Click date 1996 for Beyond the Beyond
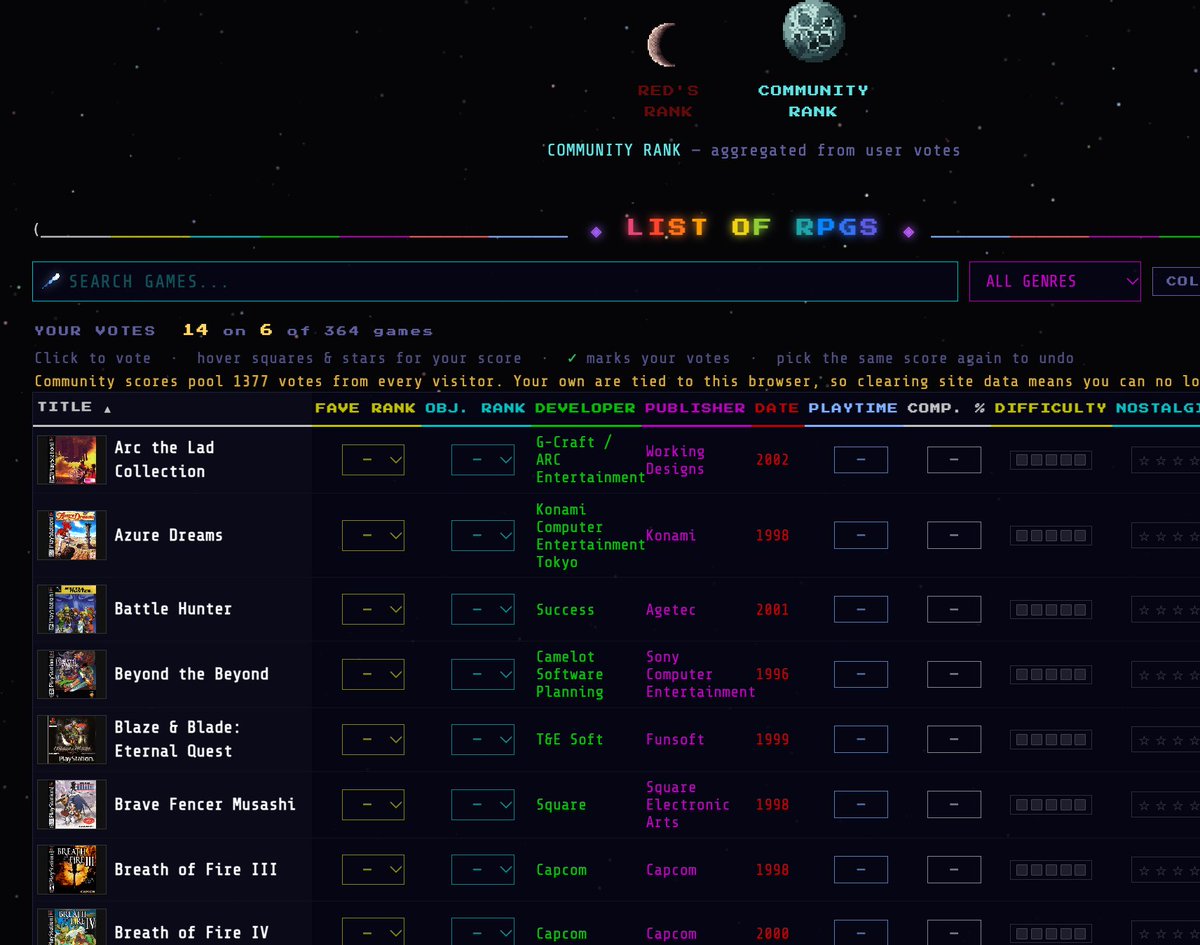 [772, 674]
